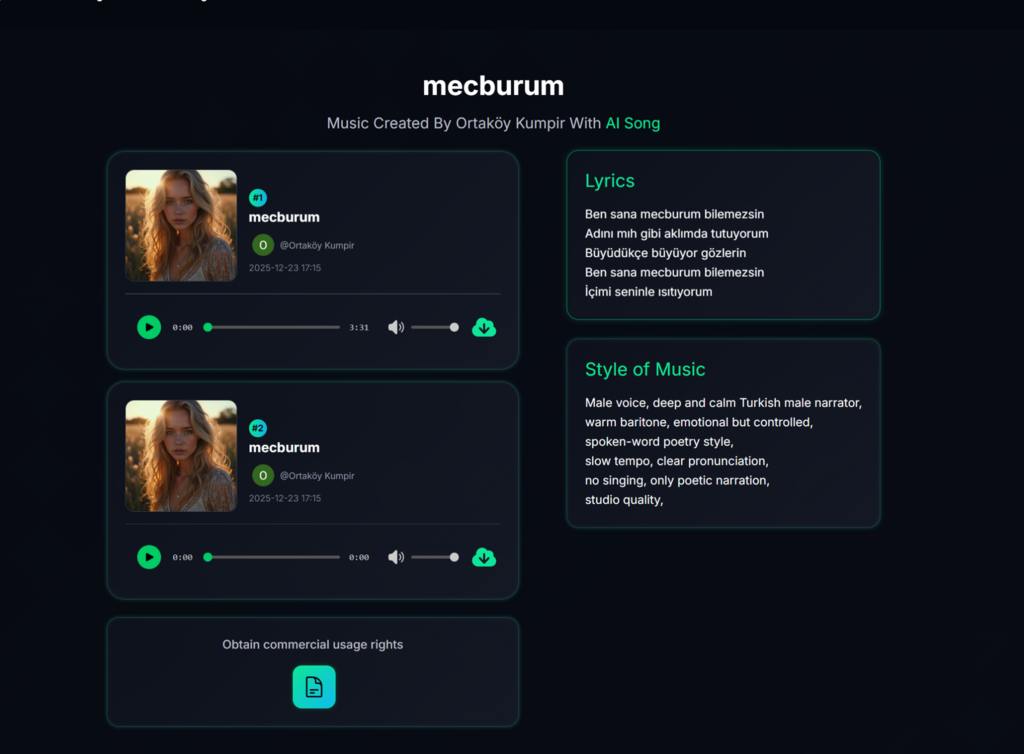Seek within the second track's progress bar
The image size is (1024, 754).
pos(273,557)
